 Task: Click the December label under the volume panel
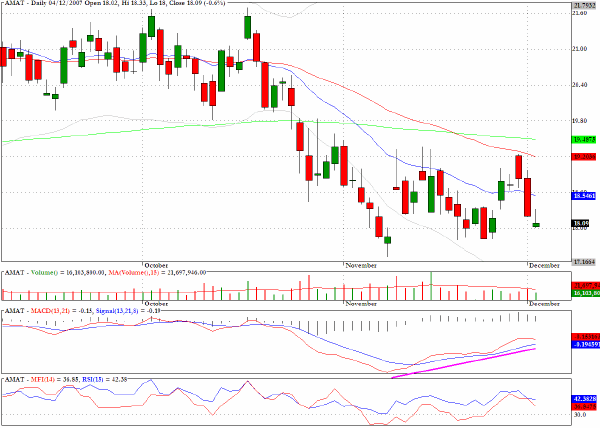tap(544, 304)
